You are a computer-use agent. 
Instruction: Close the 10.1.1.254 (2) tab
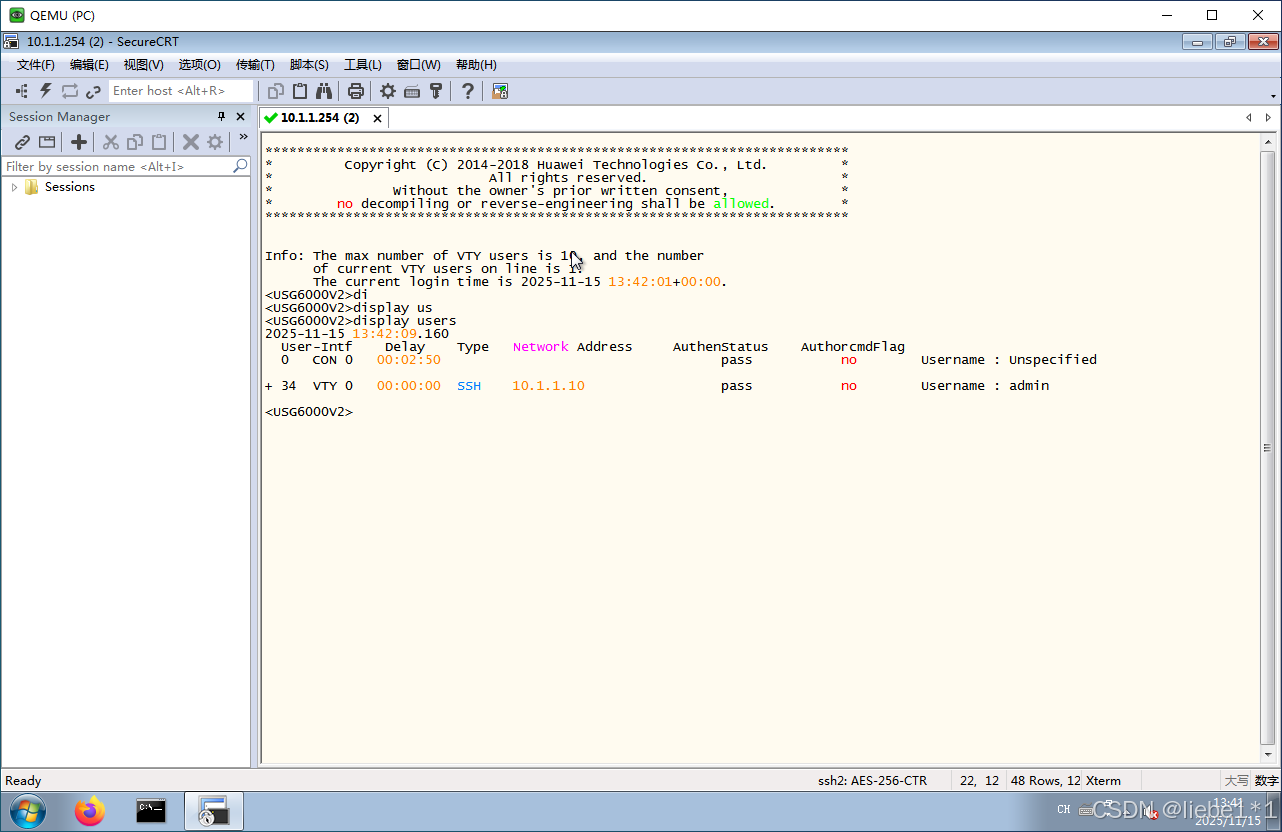(x=377, y=118)
